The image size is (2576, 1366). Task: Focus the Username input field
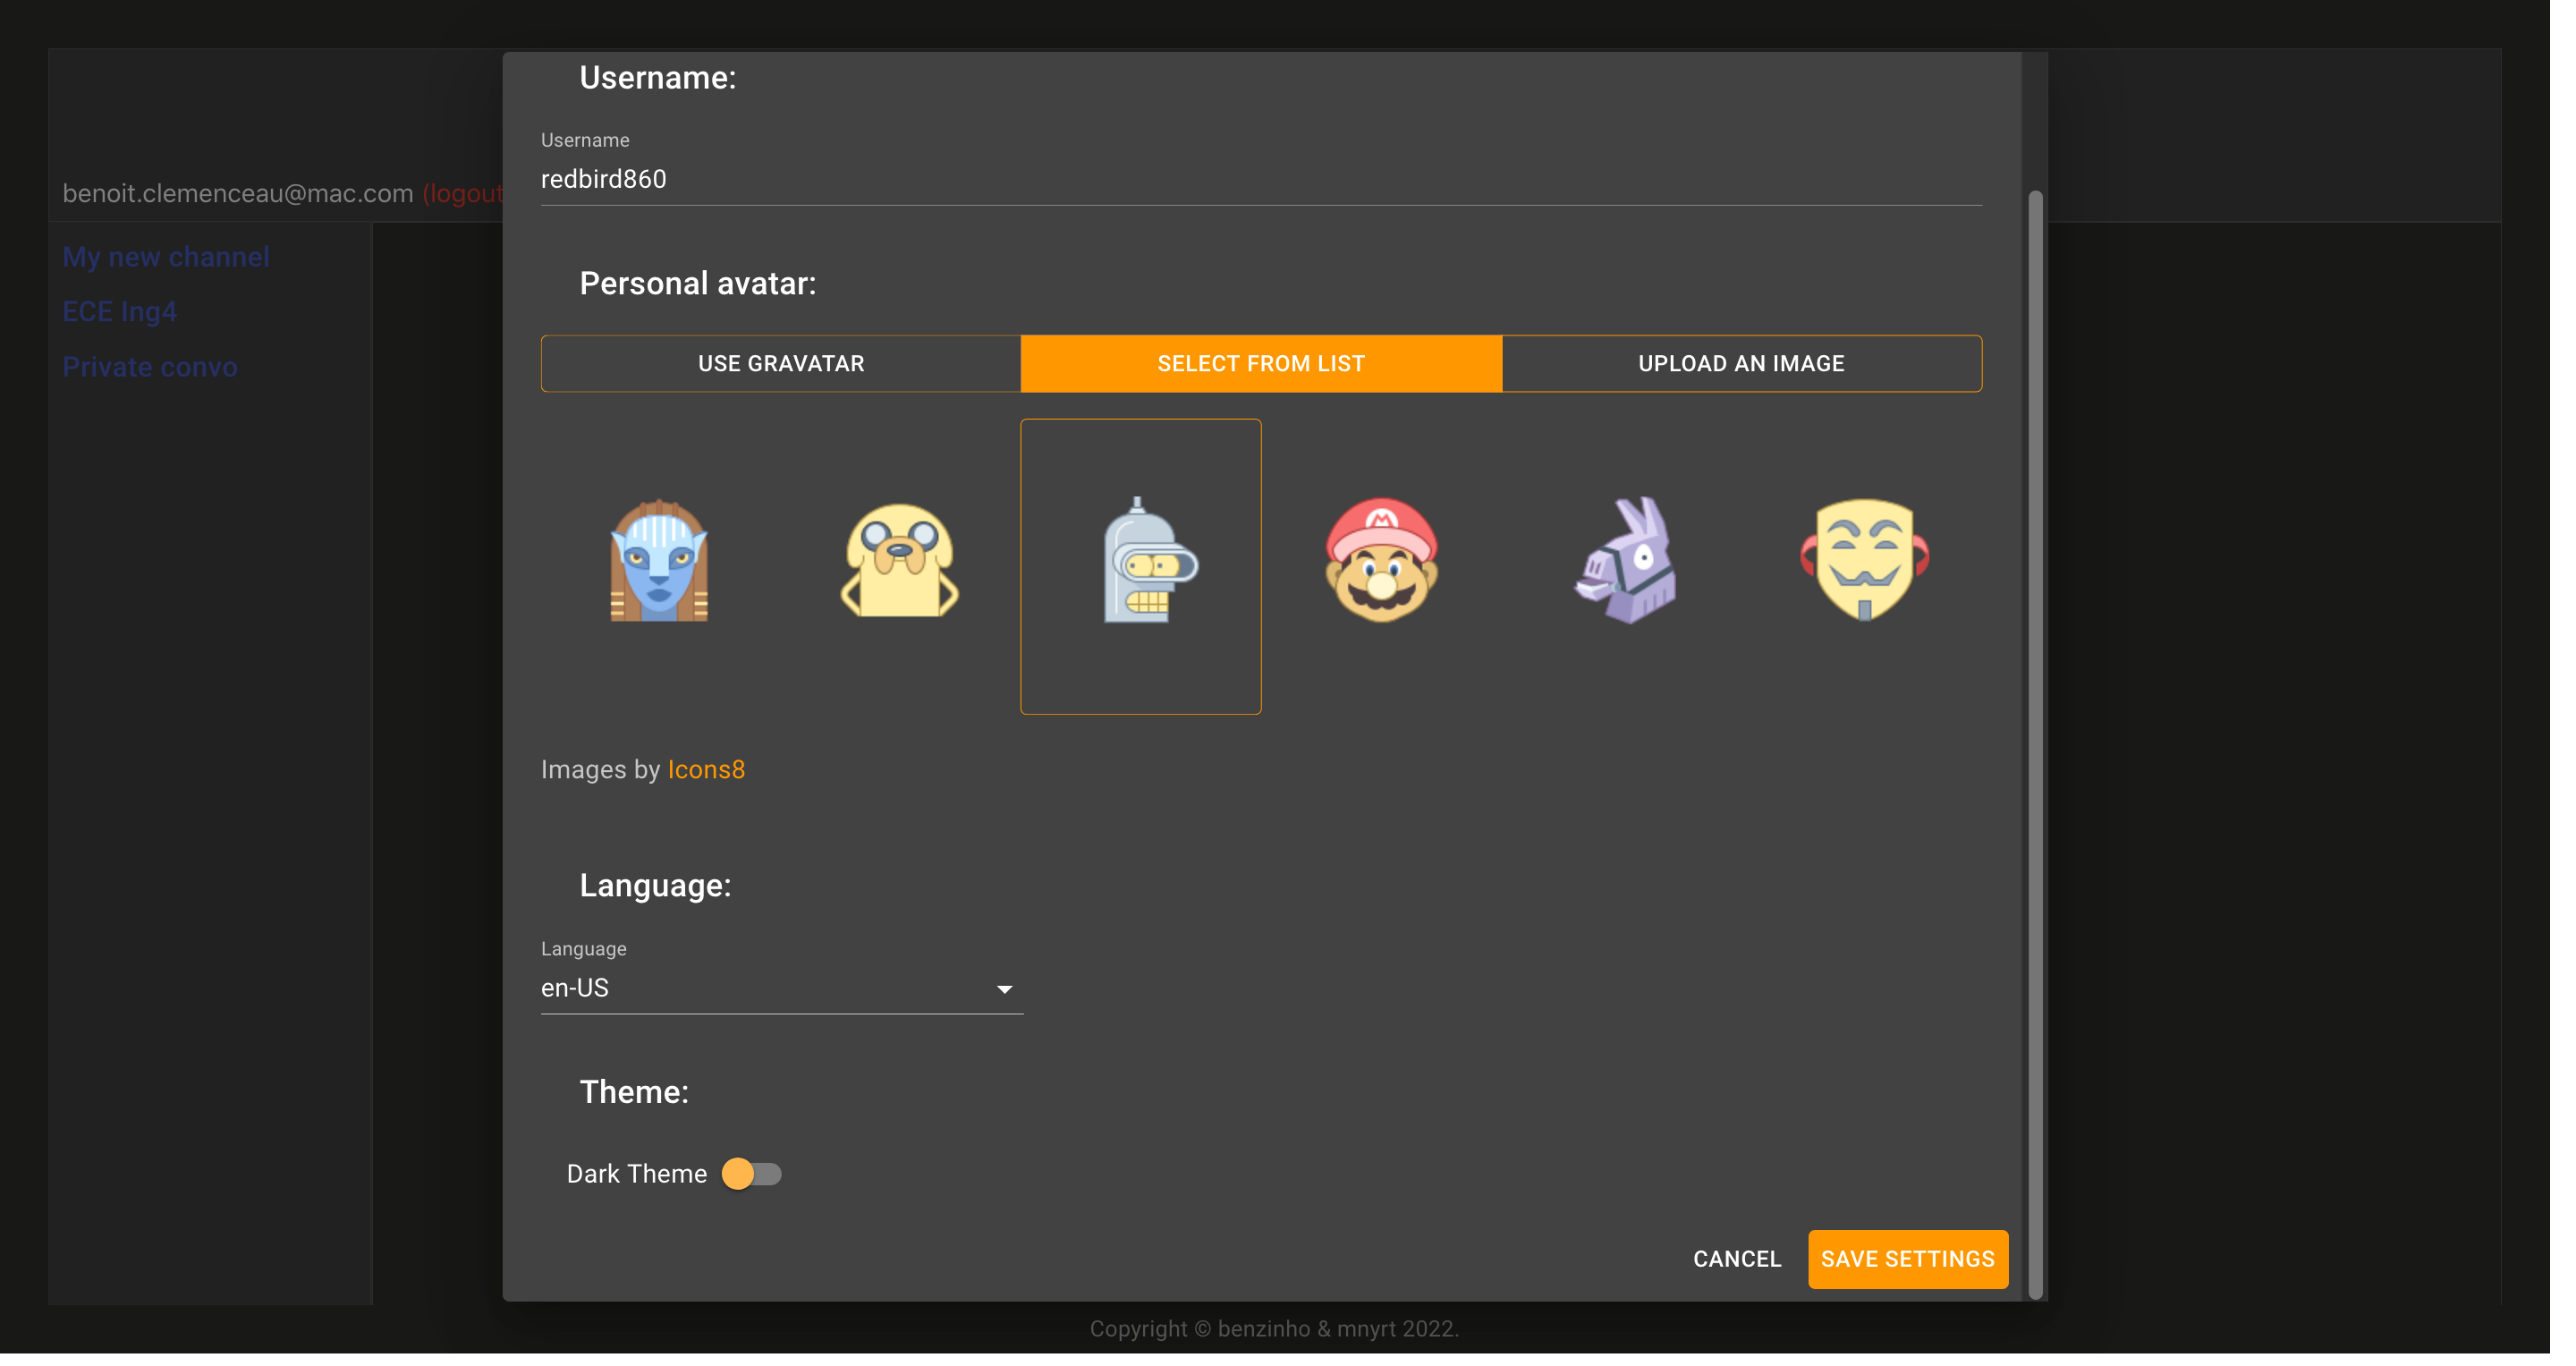(1260, 179)
